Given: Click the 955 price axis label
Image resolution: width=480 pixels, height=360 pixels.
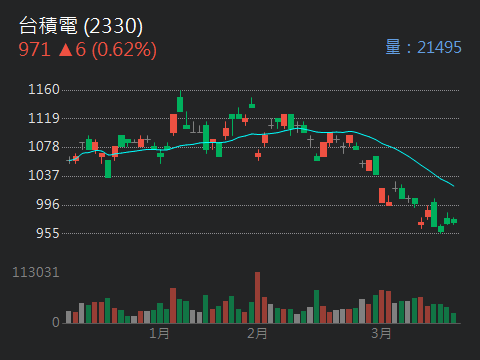Looking at the screenshot, I should (x=48, y=233).
